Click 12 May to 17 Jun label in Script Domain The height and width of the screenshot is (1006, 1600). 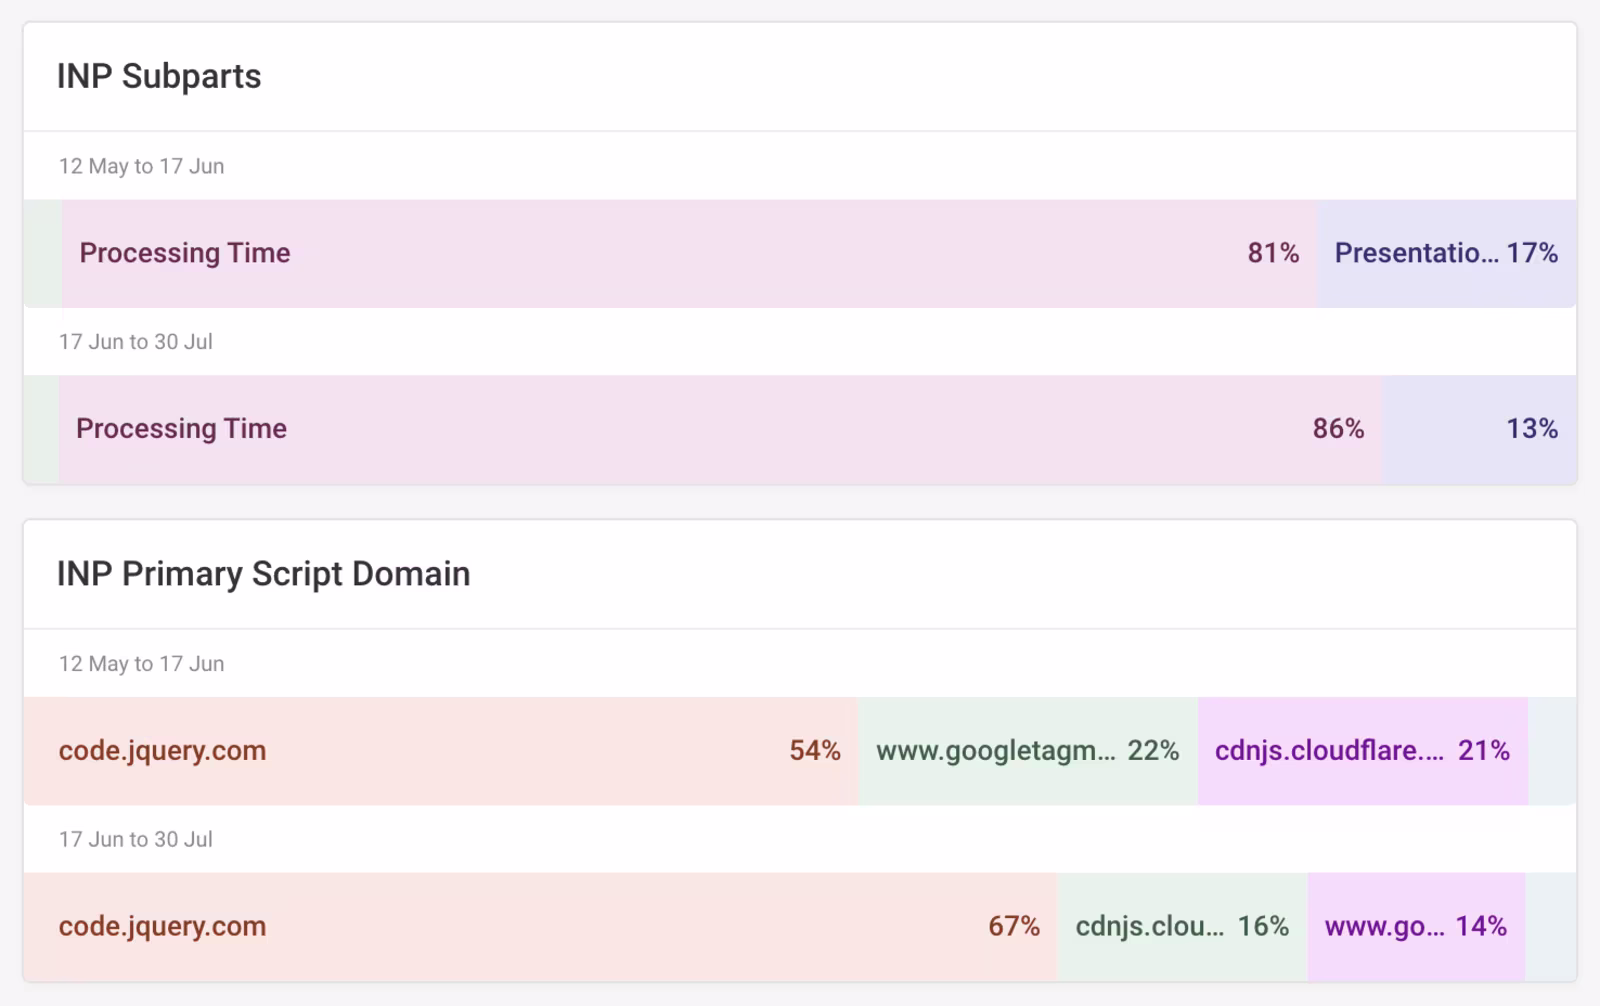tap(141, 664)
